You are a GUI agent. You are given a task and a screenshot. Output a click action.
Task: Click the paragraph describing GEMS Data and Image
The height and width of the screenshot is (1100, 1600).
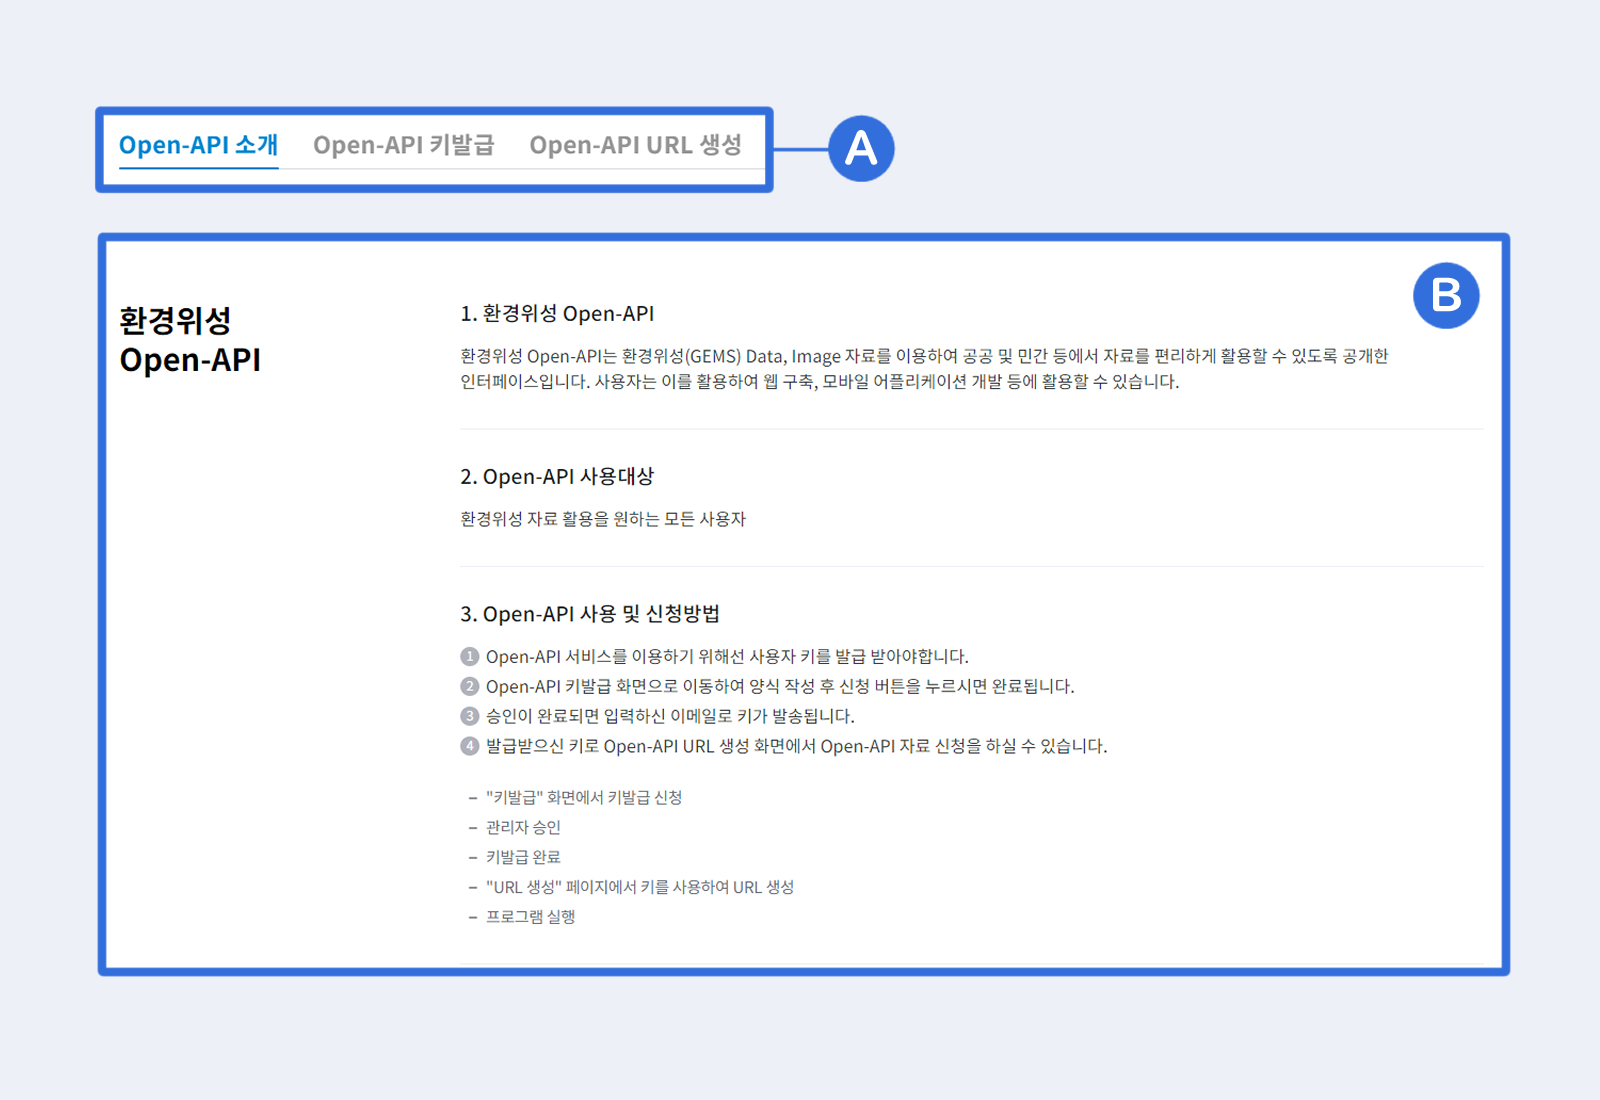pyautogui.click(x=923, y=369)
